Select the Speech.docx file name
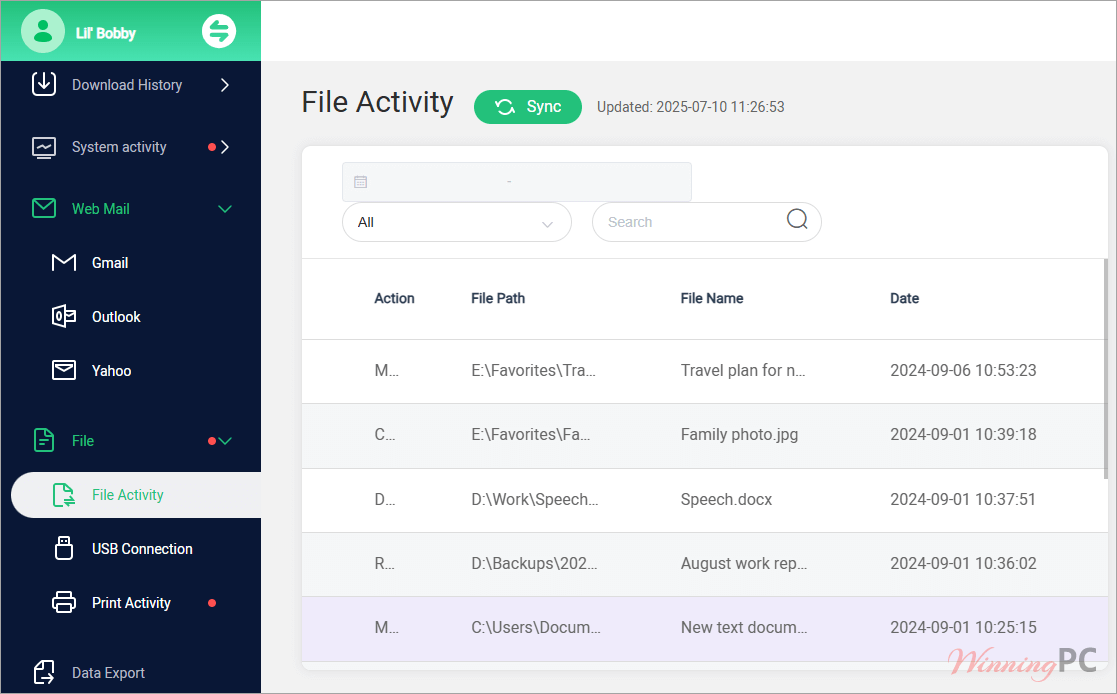Viewport: 1117px width, 694px height. (x=726, y=499)
